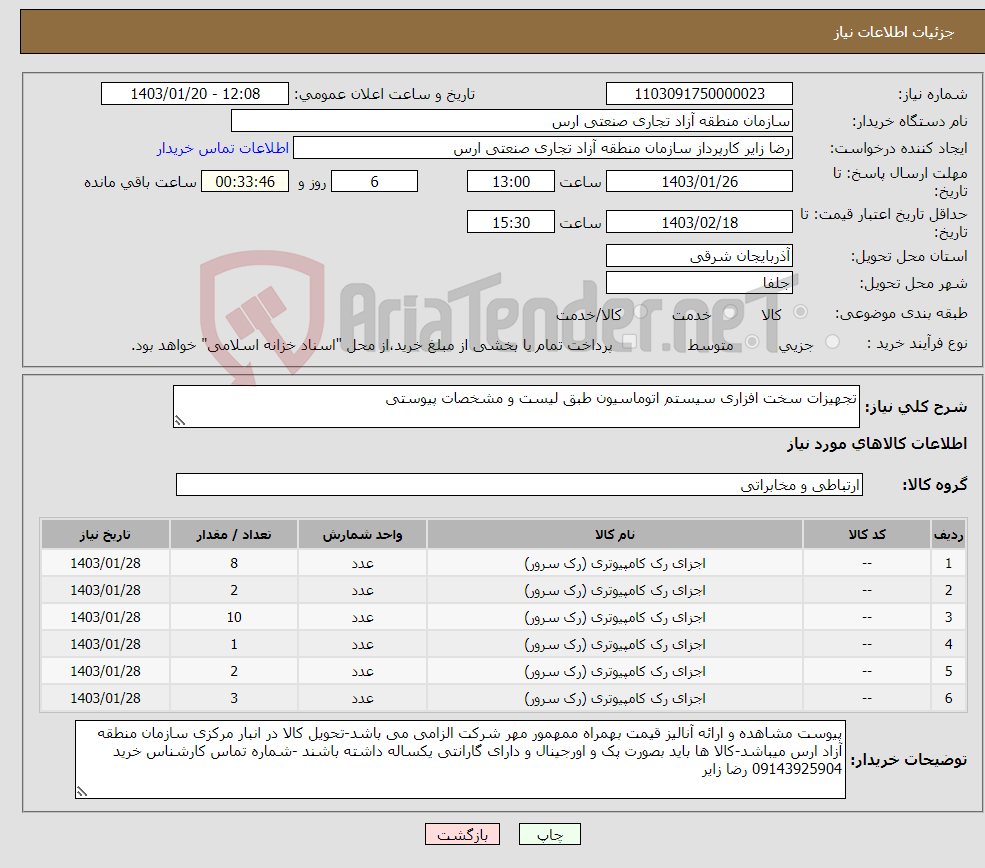Select the متوسط purchase type radio
Viewport: 985px width, 868px height.
point(752,342)
